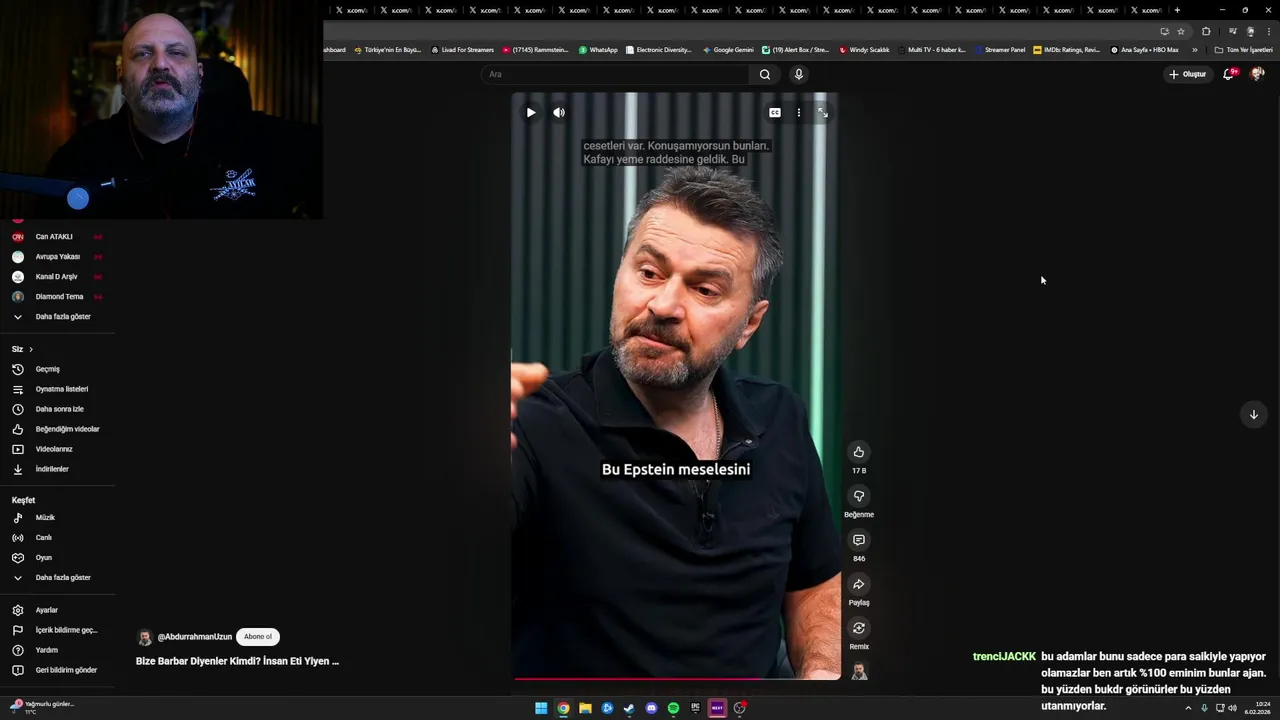Like the short with 17 B likes
Viewport: 1280px width, 720px height.
(859, 452)
